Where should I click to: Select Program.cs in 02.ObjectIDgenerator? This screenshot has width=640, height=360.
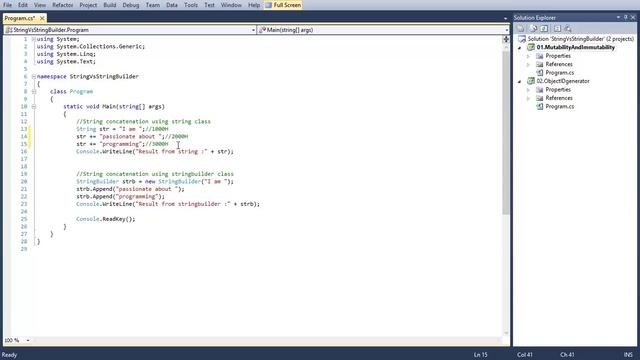[560, 107]
